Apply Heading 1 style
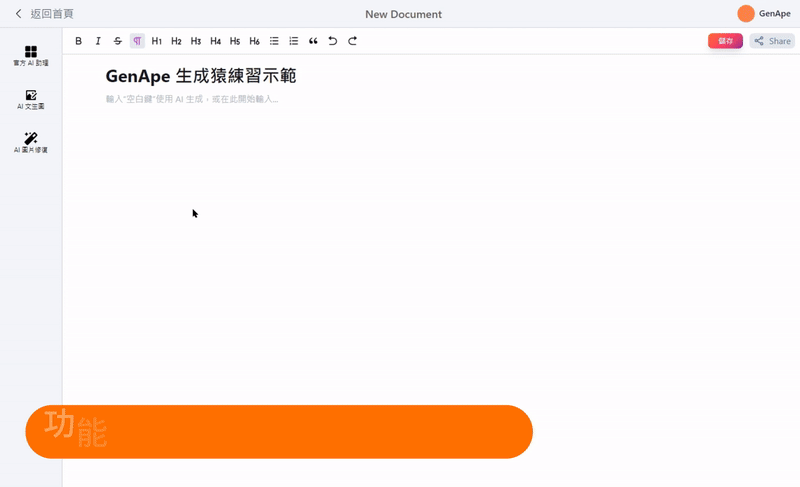The width and height of the screenshot is (800, 487). point(157,41)
